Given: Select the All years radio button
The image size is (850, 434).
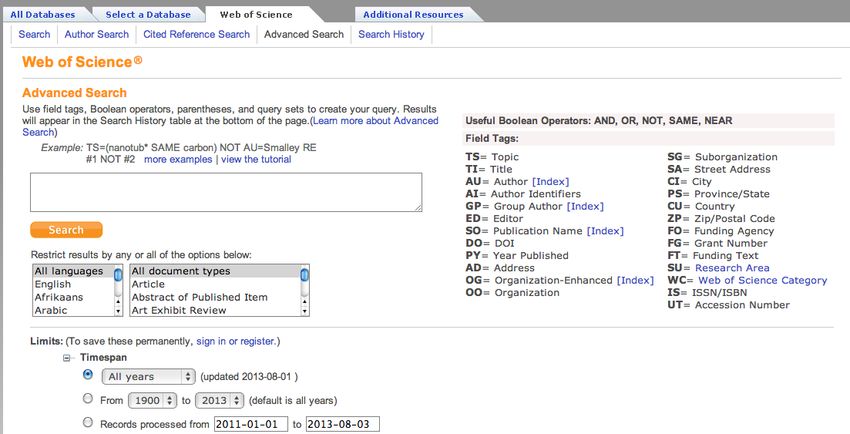Looking at the screenshot, I should 87,374.
